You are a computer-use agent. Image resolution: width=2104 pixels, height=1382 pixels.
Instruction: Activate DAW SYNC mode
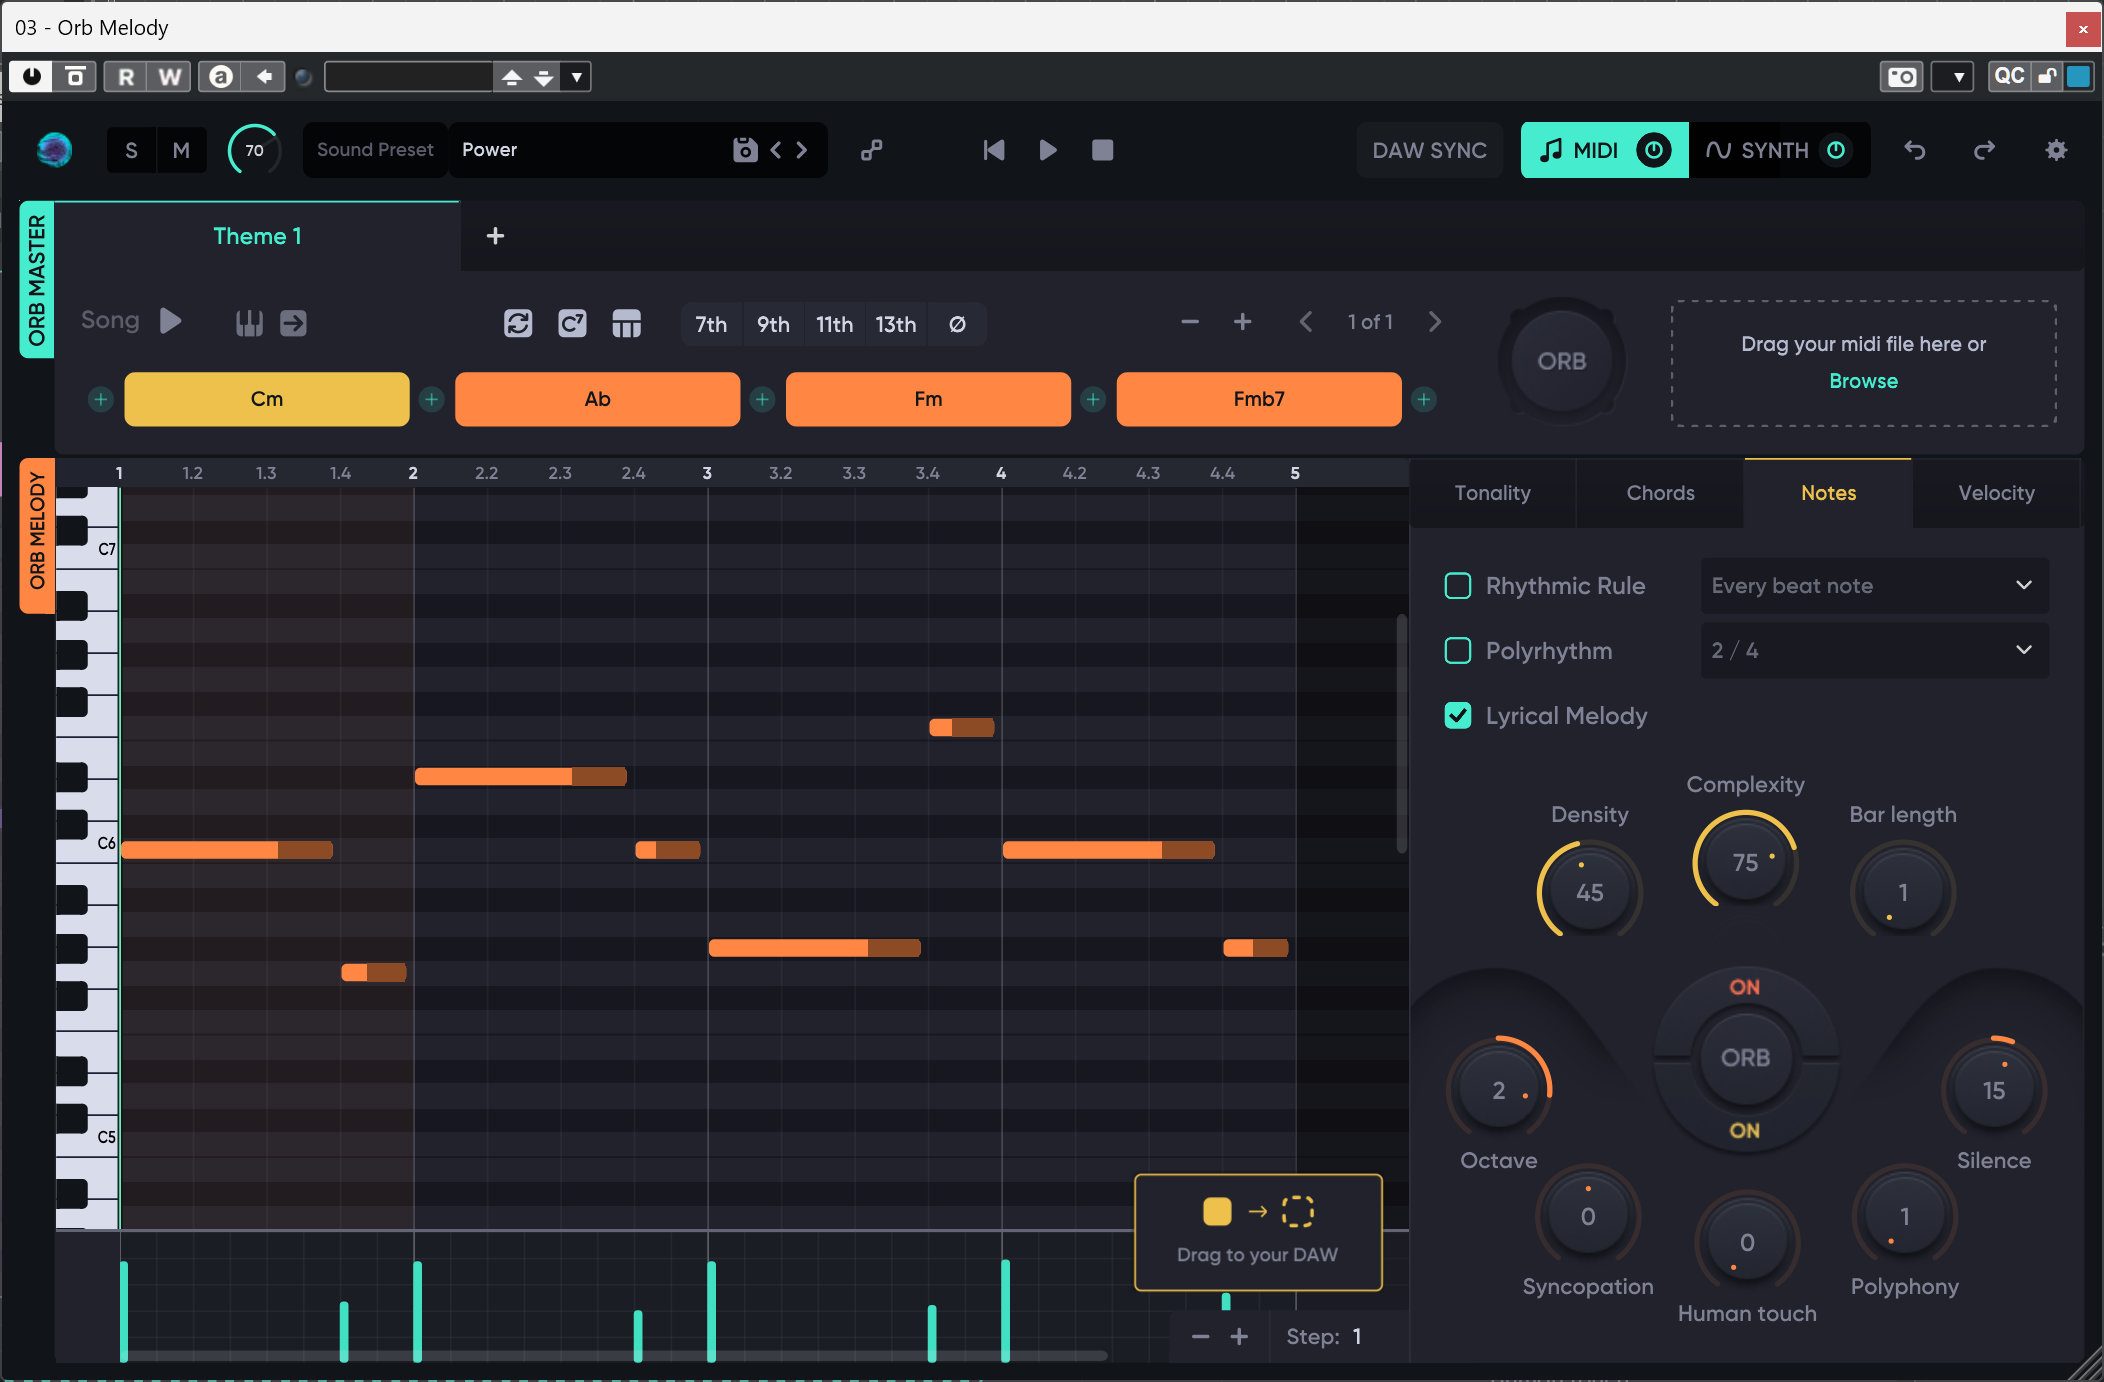(x=1429, y=150)
